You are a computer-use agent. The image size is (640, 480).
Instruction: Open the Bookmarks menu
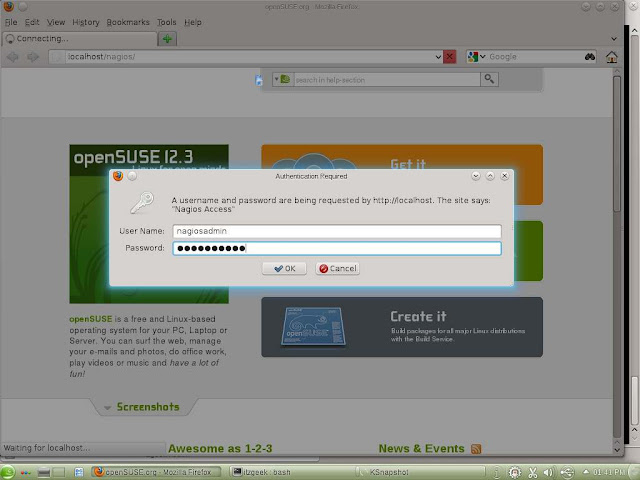click(x=128, y=22)
